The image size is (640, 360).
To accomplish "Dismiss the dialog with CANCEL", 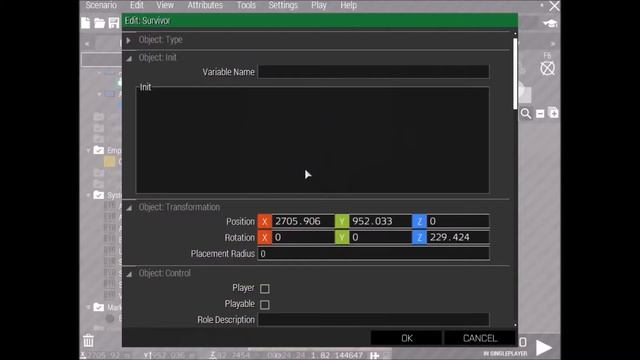I will click(x=480, y=338).
